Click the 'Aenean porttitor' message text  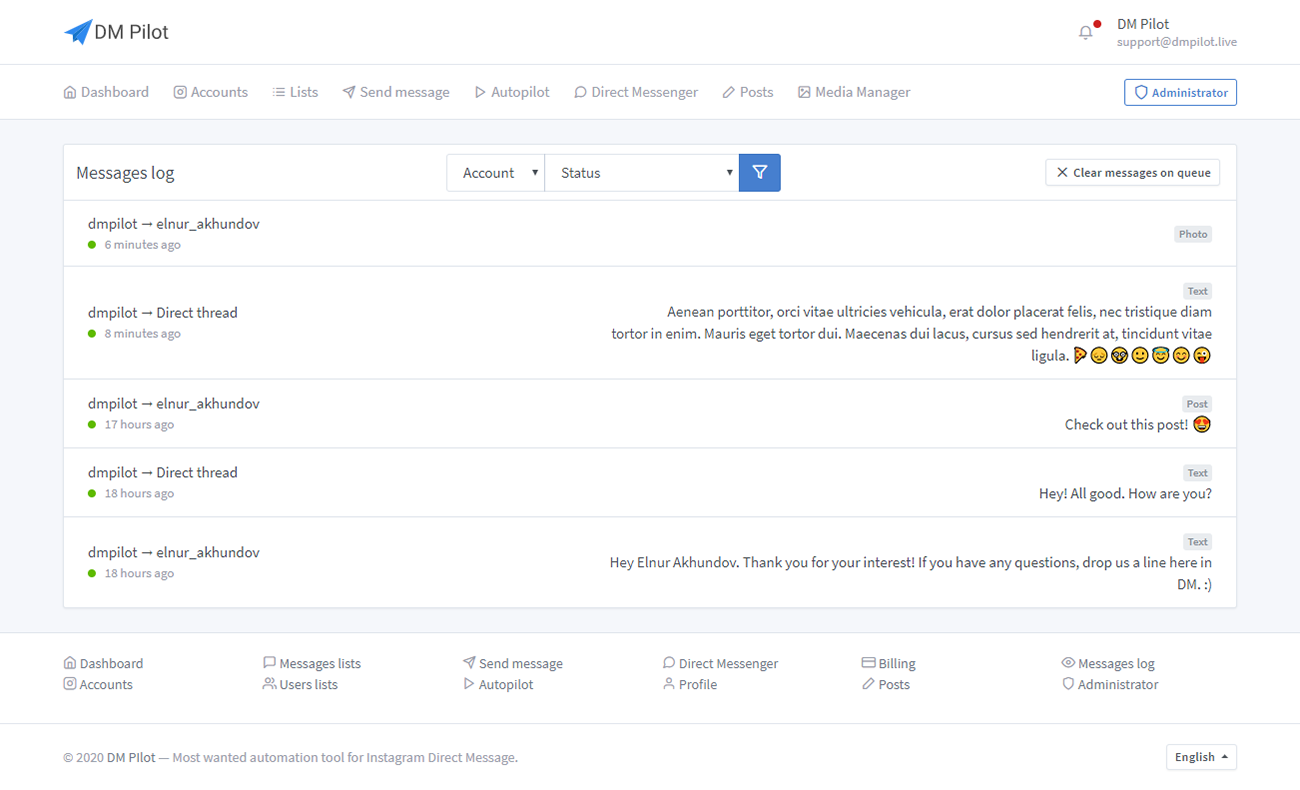pyautogui.click(x=912, y=334)
